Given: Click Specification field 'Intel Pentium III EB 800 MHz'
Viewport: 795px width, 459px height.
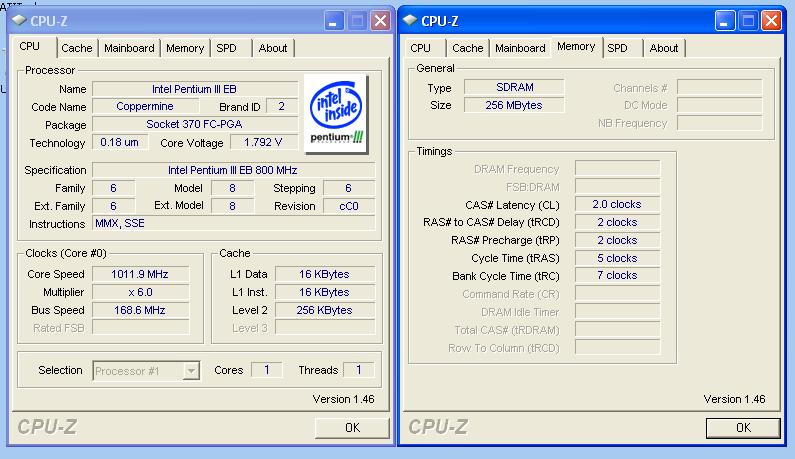Looking at the screenshot, I should coord(233,170).
